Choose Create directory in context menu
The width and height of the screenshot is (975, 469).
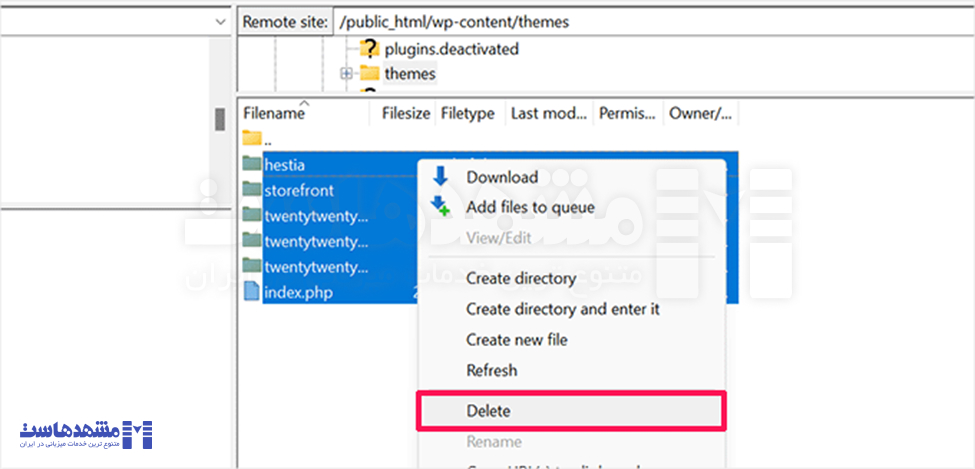click(520, 278)
